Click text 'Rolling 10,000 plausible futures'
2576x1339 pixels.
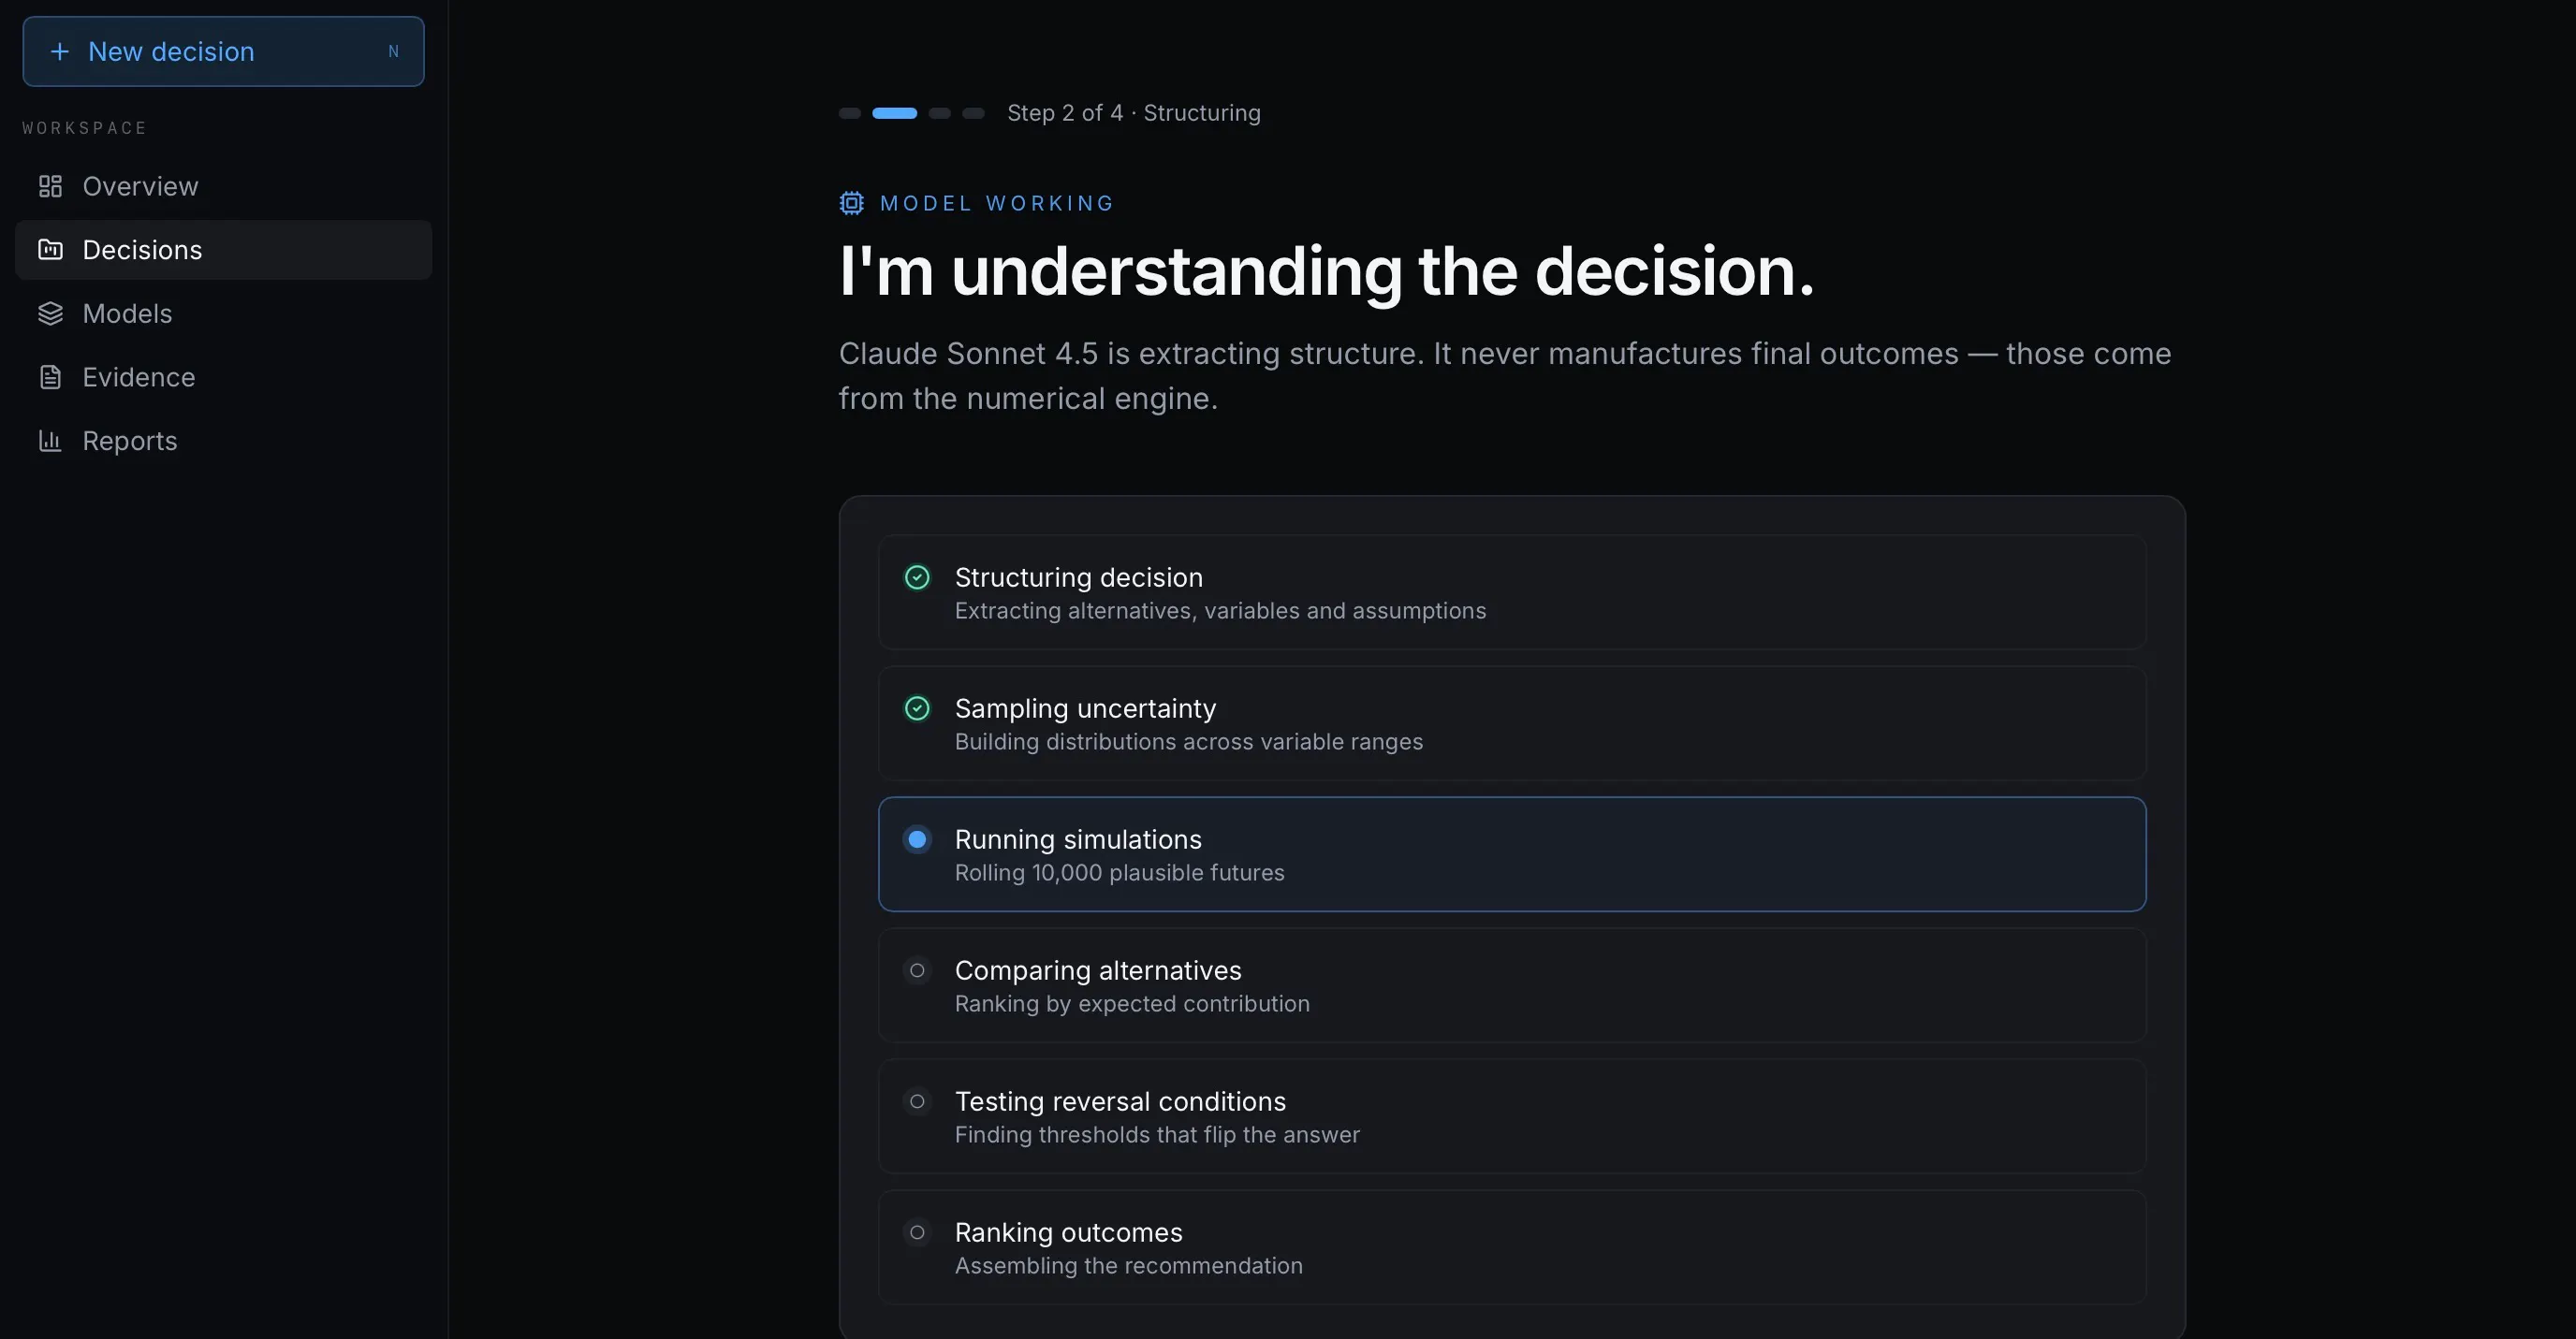1119,873
